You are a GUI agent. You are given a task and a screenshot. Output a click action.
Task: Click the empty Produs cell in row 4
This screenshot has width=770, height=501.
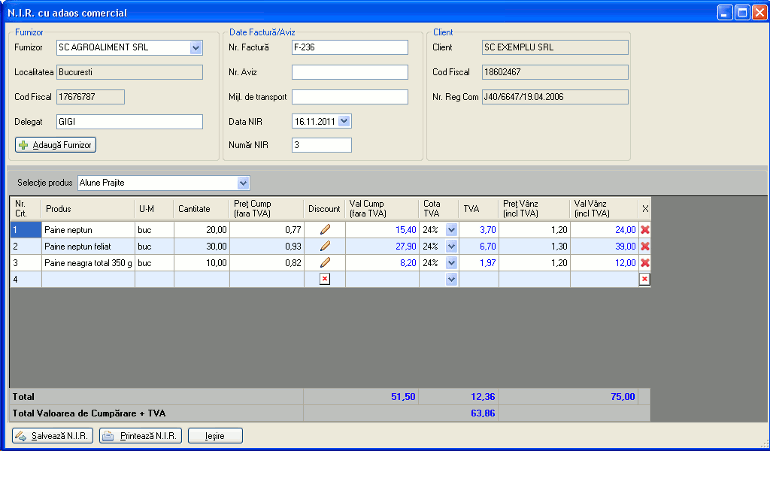coord(88,279)
